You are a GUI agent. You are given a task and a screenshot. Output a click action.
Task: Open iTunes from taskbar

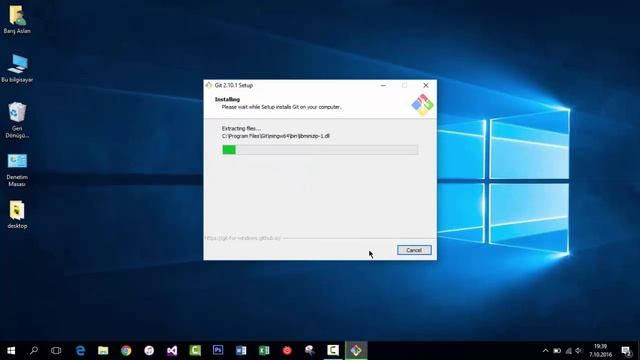point(149,351)
